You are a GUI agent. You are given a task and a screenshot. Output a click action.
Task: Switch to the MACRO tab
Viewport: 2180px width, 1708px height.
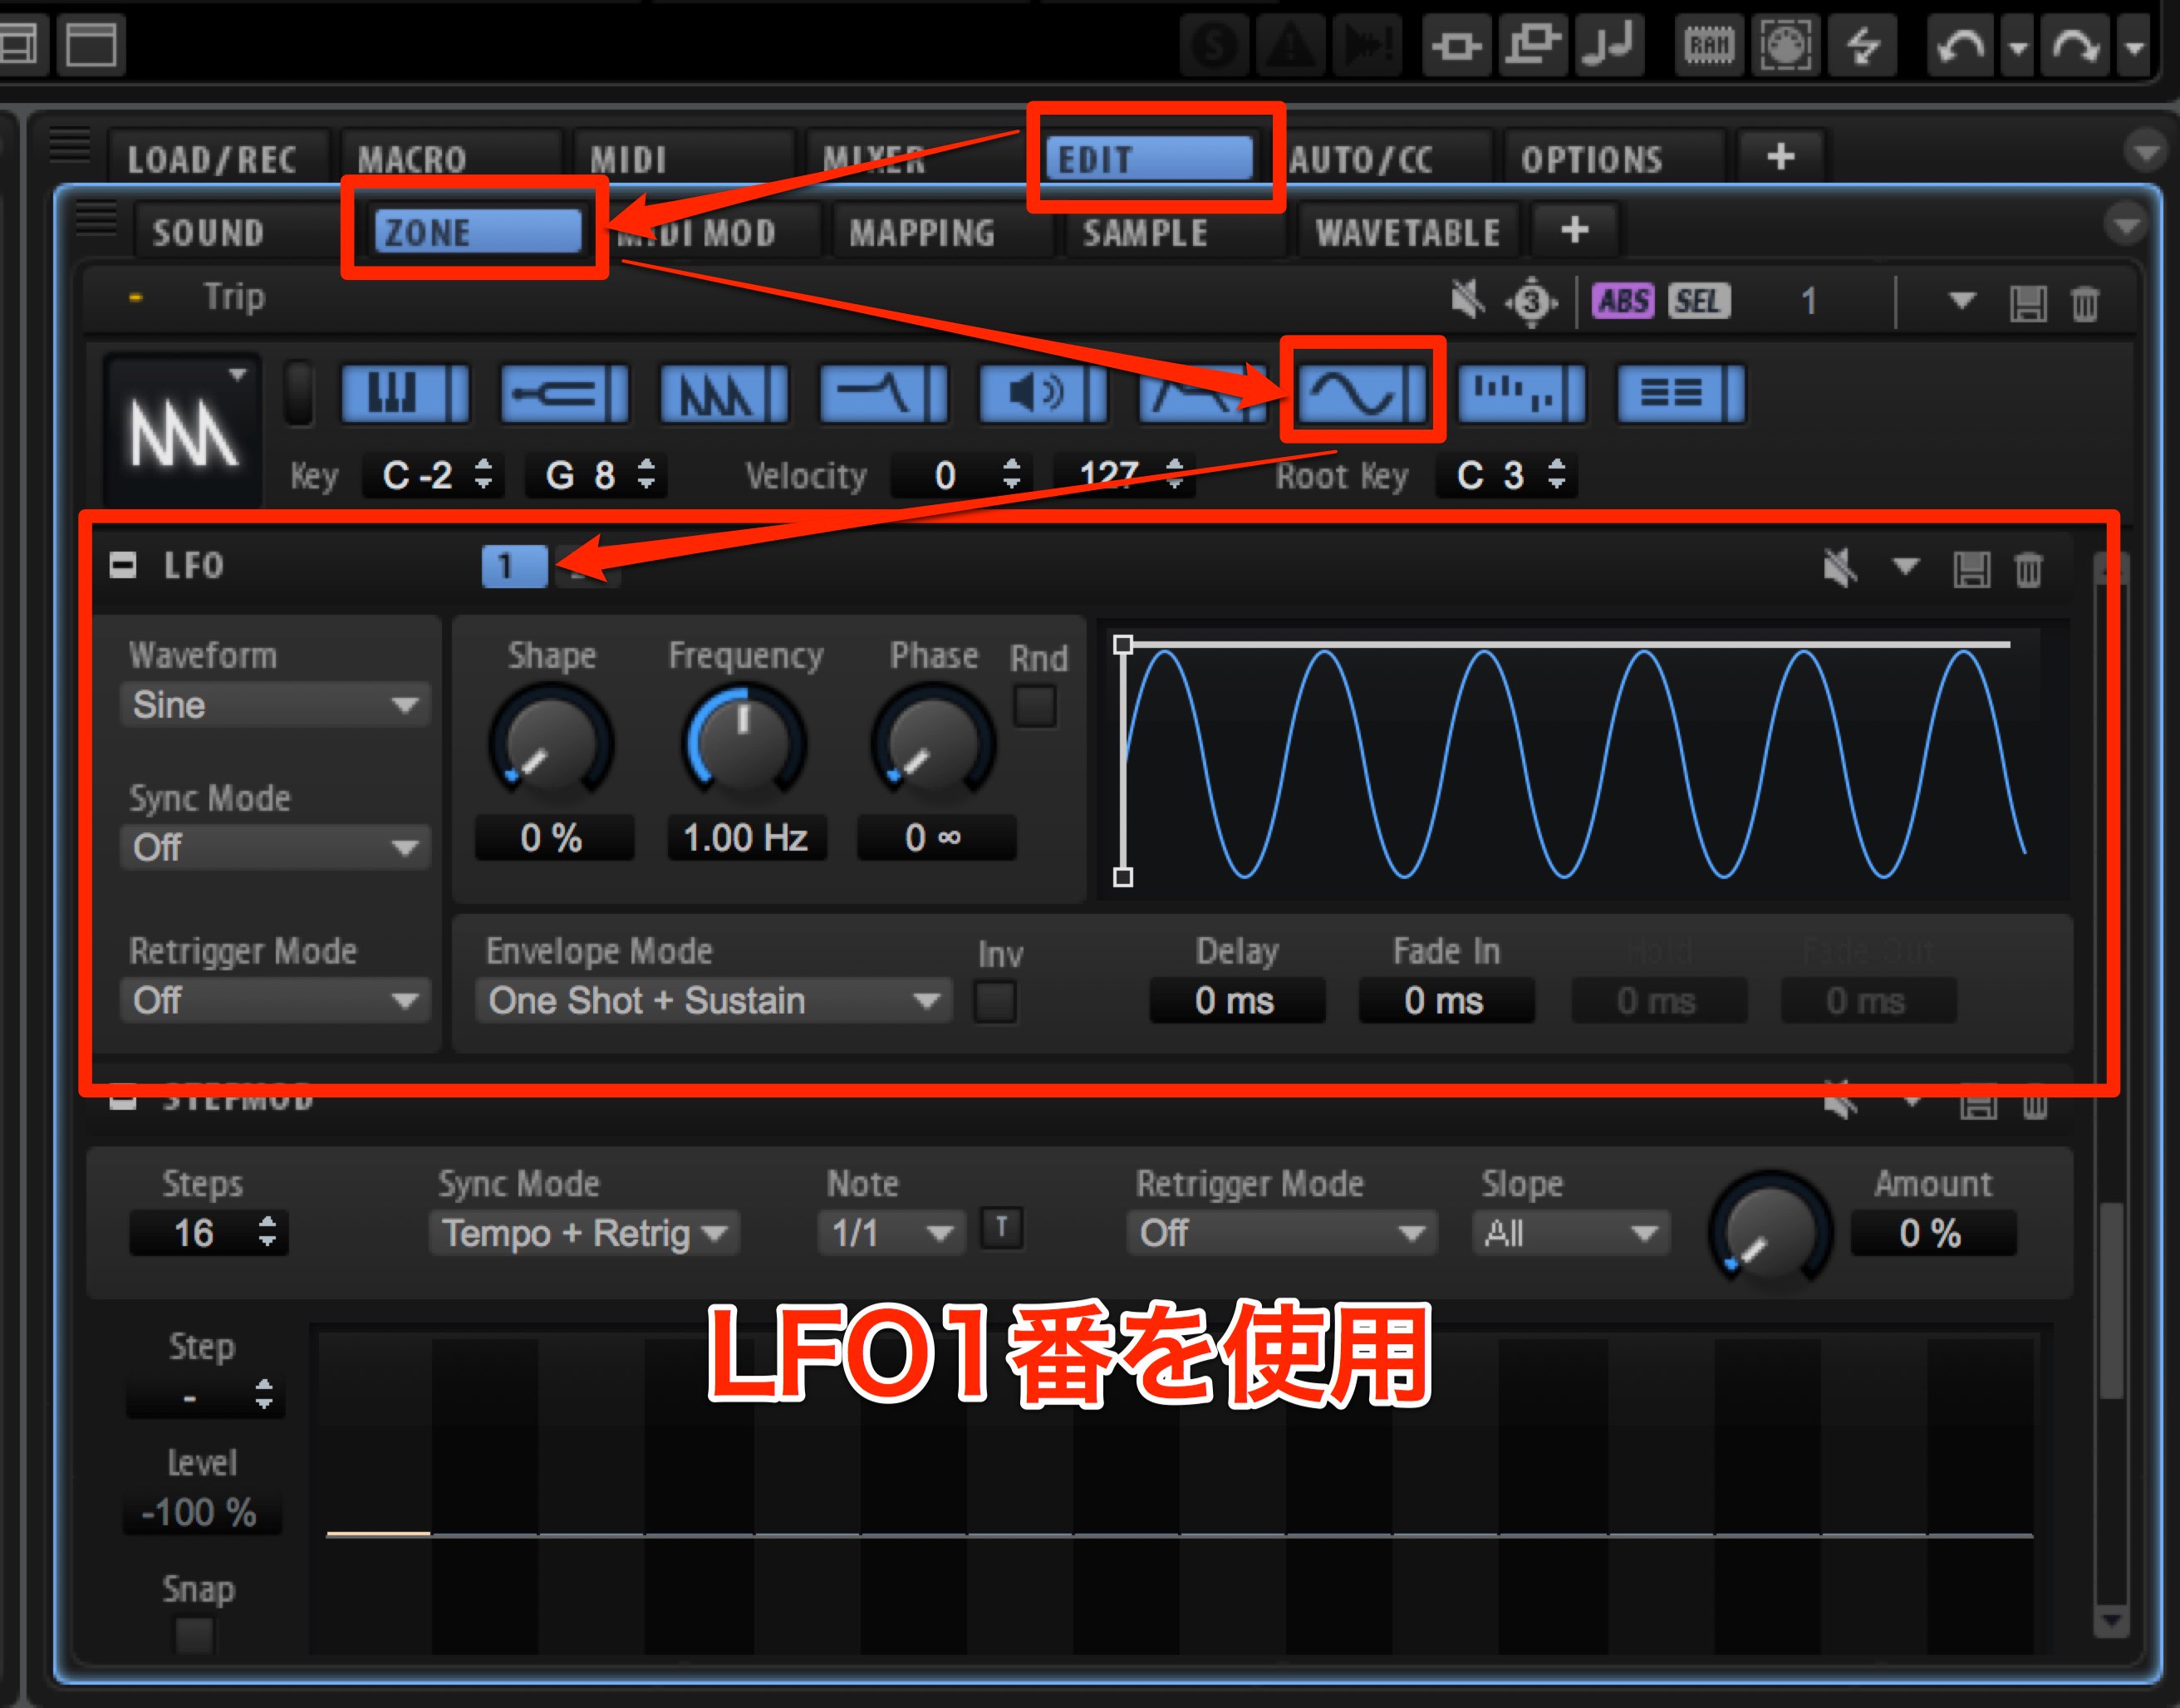[412, 159]
